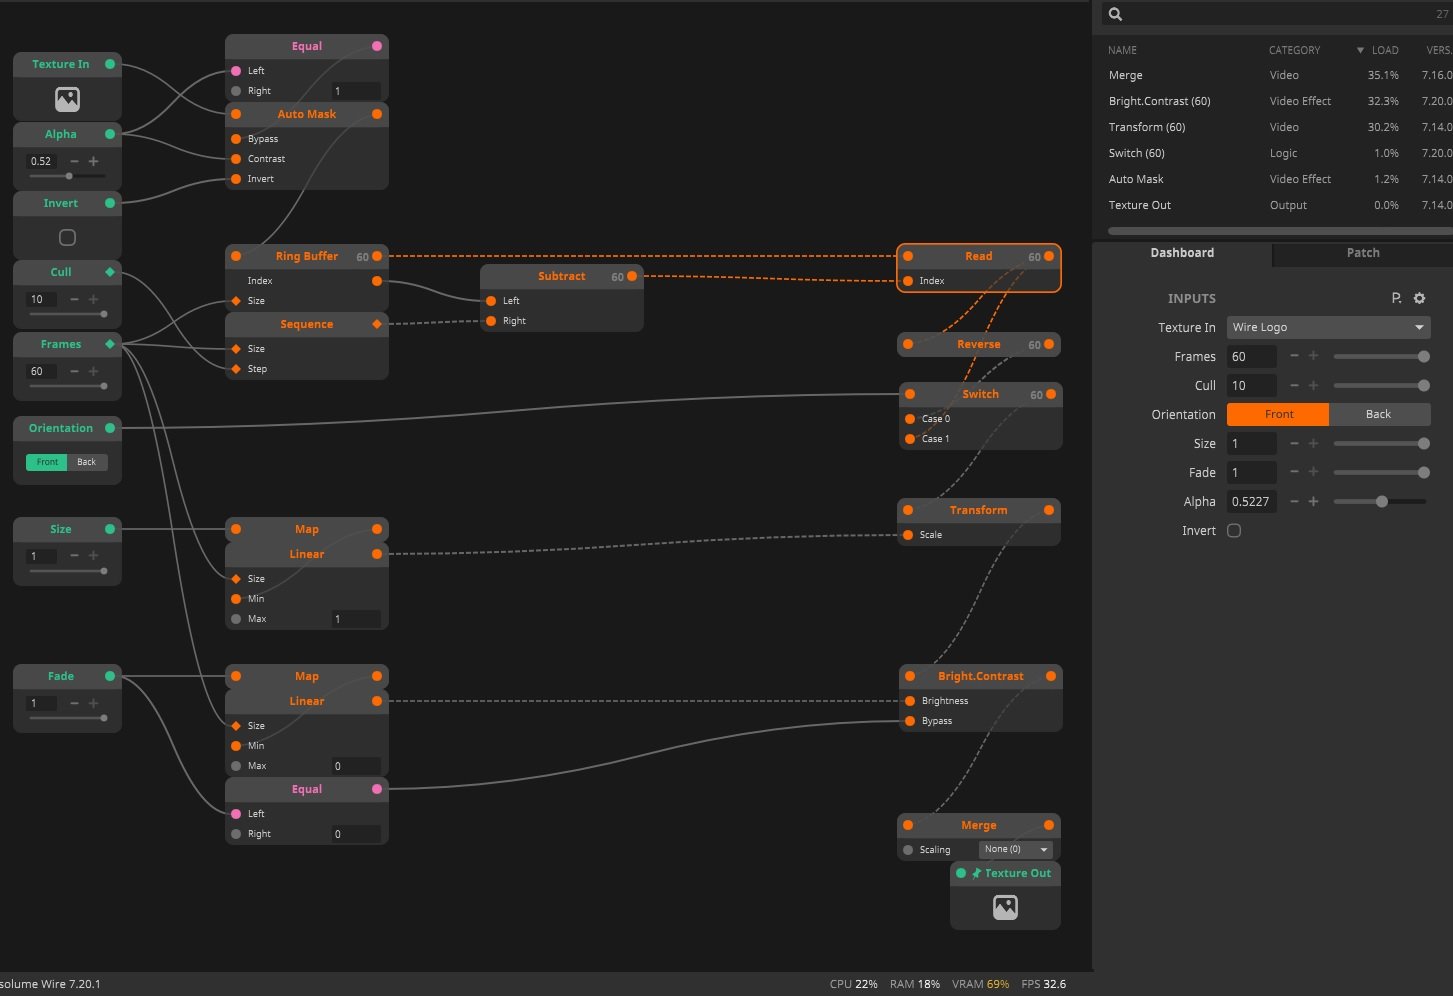Click the dashboard Alpha slider handle

coord(1381,502)
